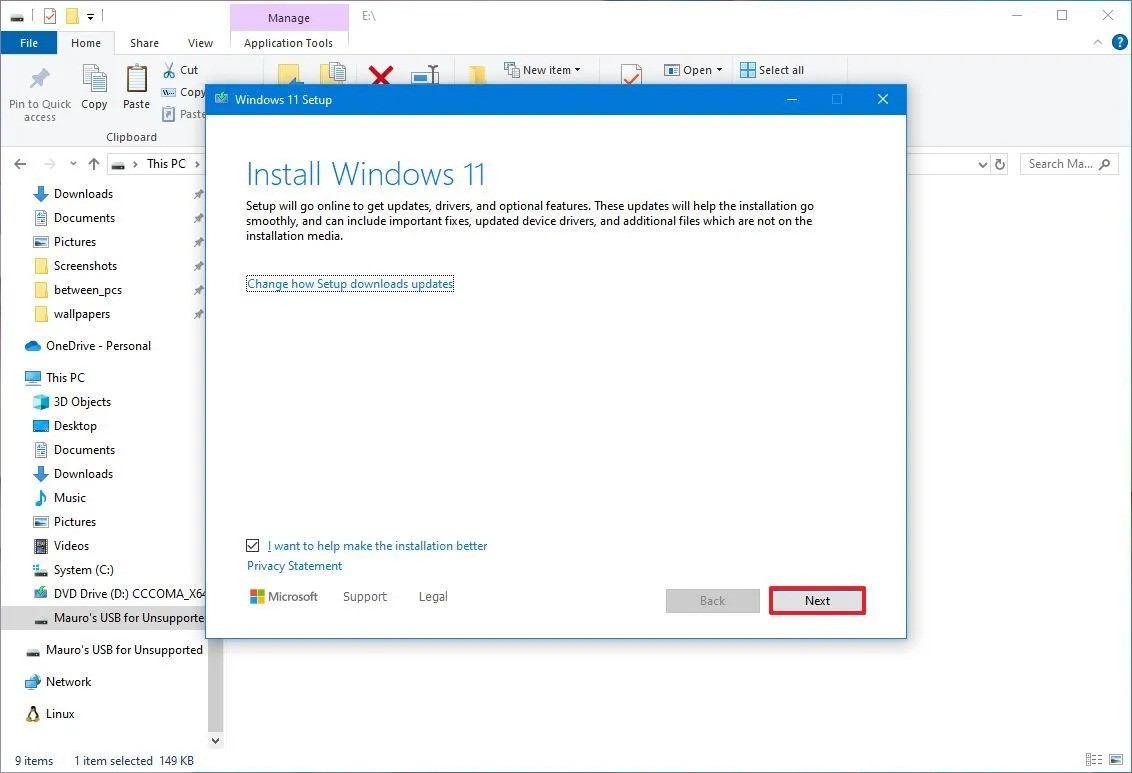Click the Next button in Windows 11 Setup
This screenshot has height=773, width=1132.
[x=817, y=600]
